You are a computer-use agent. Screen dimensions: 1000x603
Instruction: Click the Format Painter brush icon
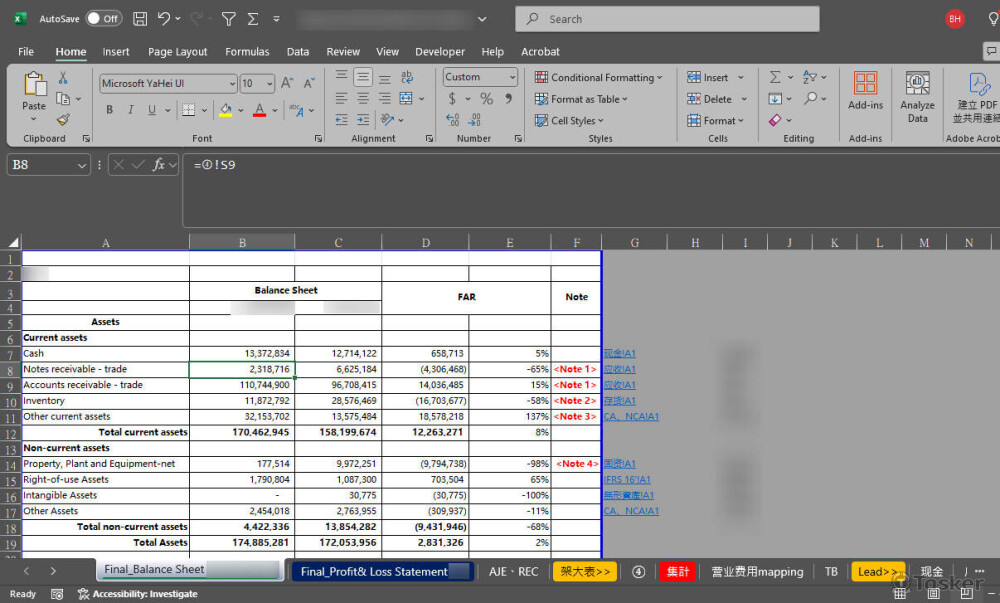point(63,119)
